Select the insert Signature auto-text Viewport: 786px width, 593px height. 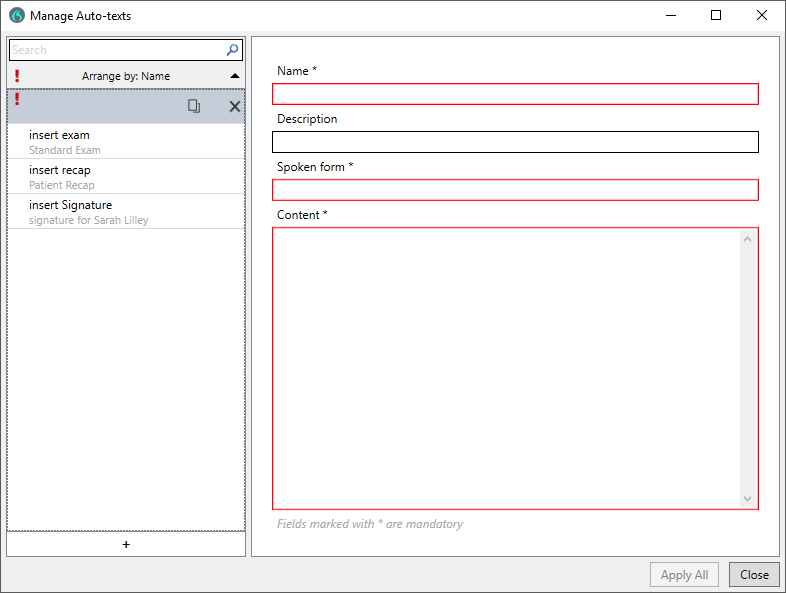[126, 212]
